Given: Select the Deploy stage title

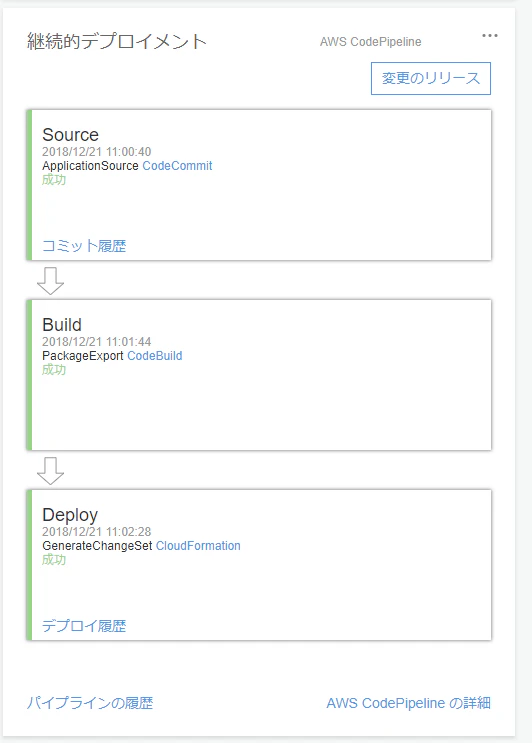Looking at the screenshot, I should (x=70, y=515).
